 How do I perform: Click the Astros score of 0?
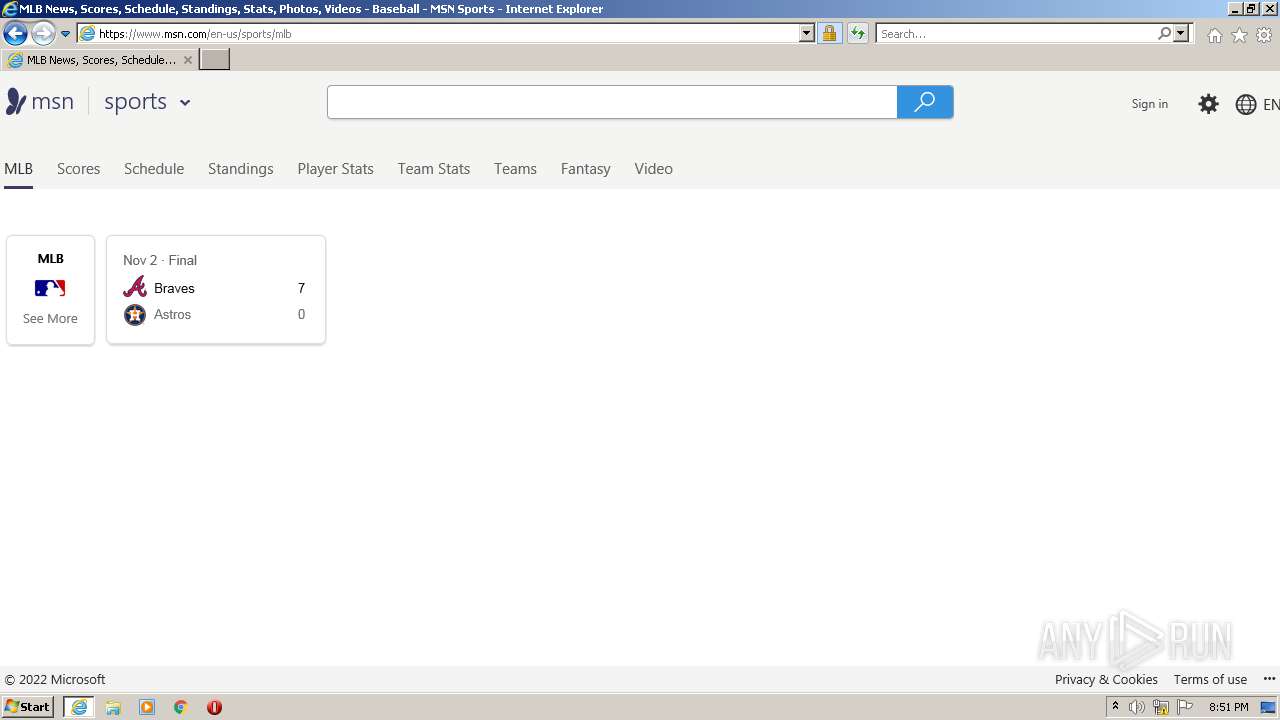(301, 314)
